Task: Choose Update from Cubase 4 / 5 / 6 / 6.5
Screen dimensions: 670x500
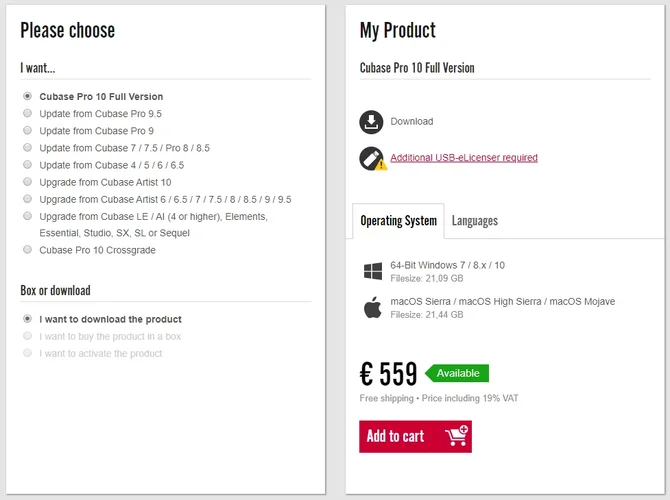Action: pos(27,165)
